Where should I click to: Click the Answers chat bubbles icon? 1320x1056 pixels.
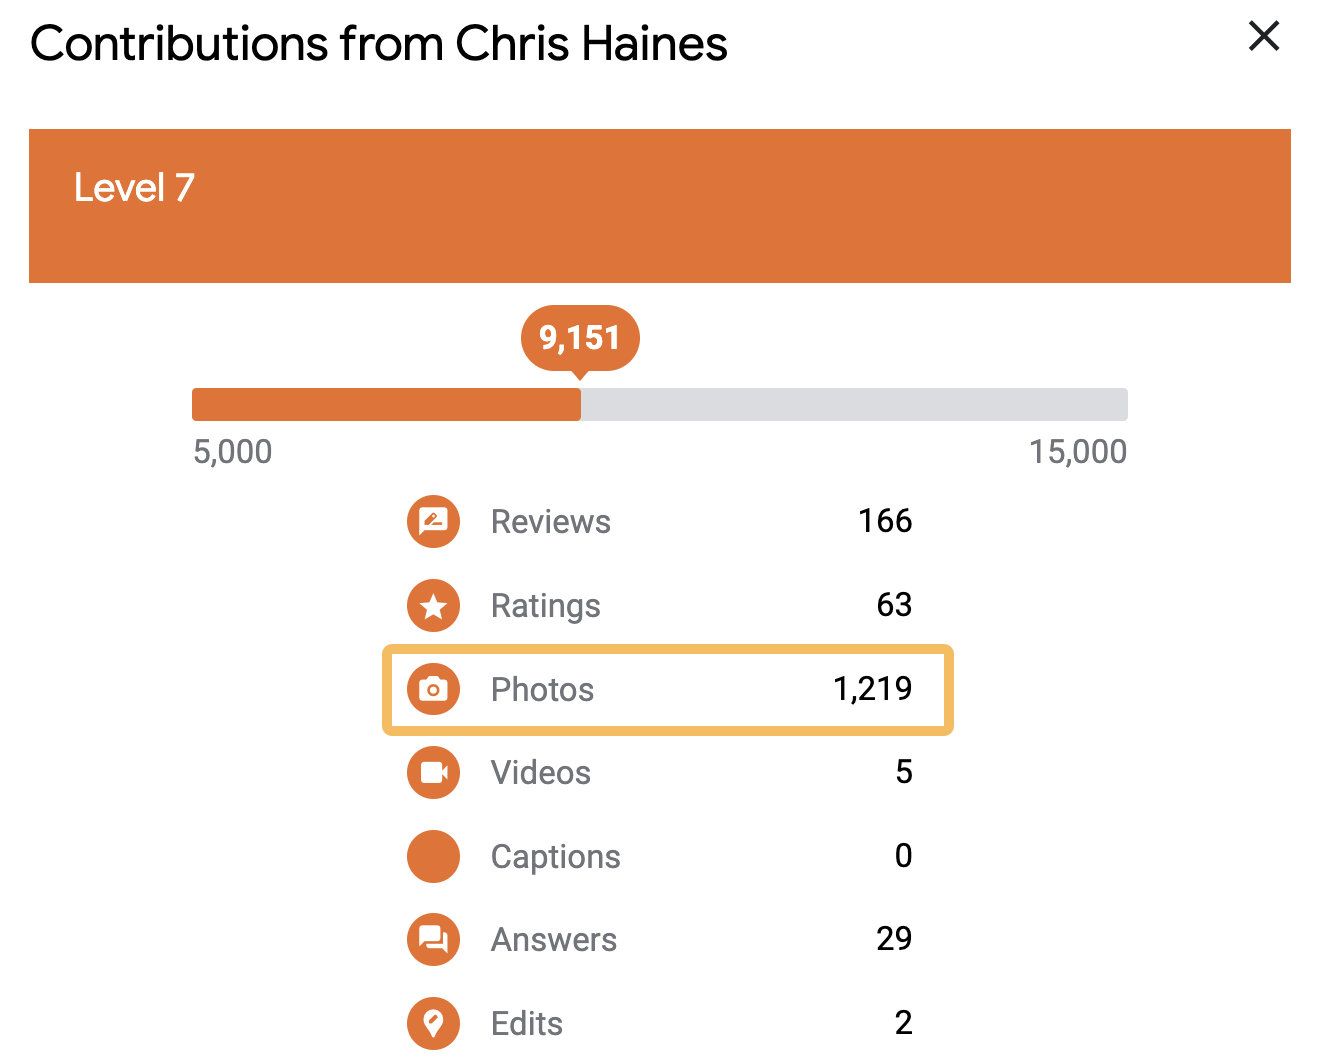pos(433,939)
